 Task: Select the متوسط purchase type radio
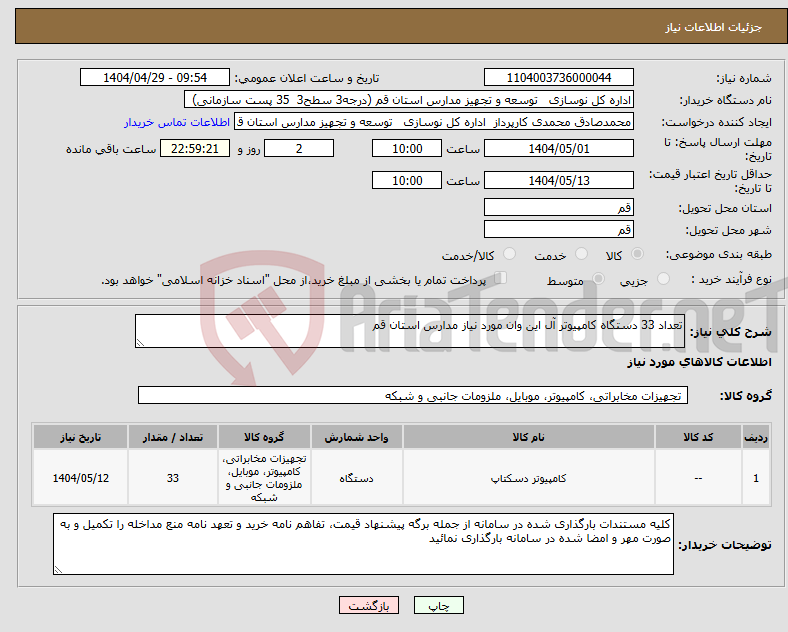[x=598, y=279]
